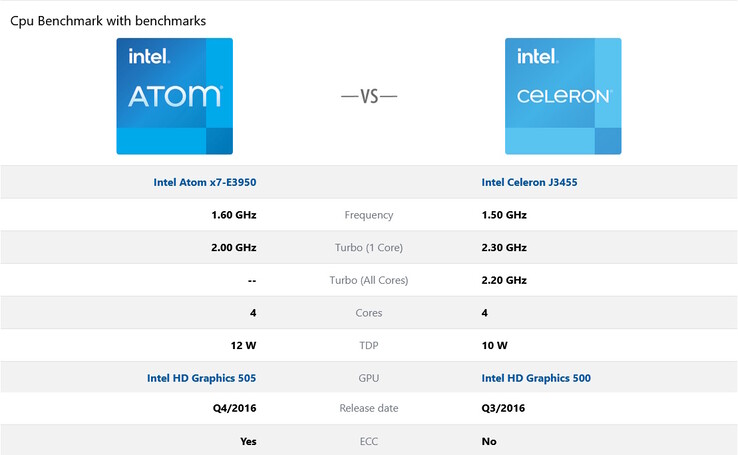This screenshot has height=455, width=738.
Task: Click the Cpu Benchmark with benchmarks heading
Action: 109,20
